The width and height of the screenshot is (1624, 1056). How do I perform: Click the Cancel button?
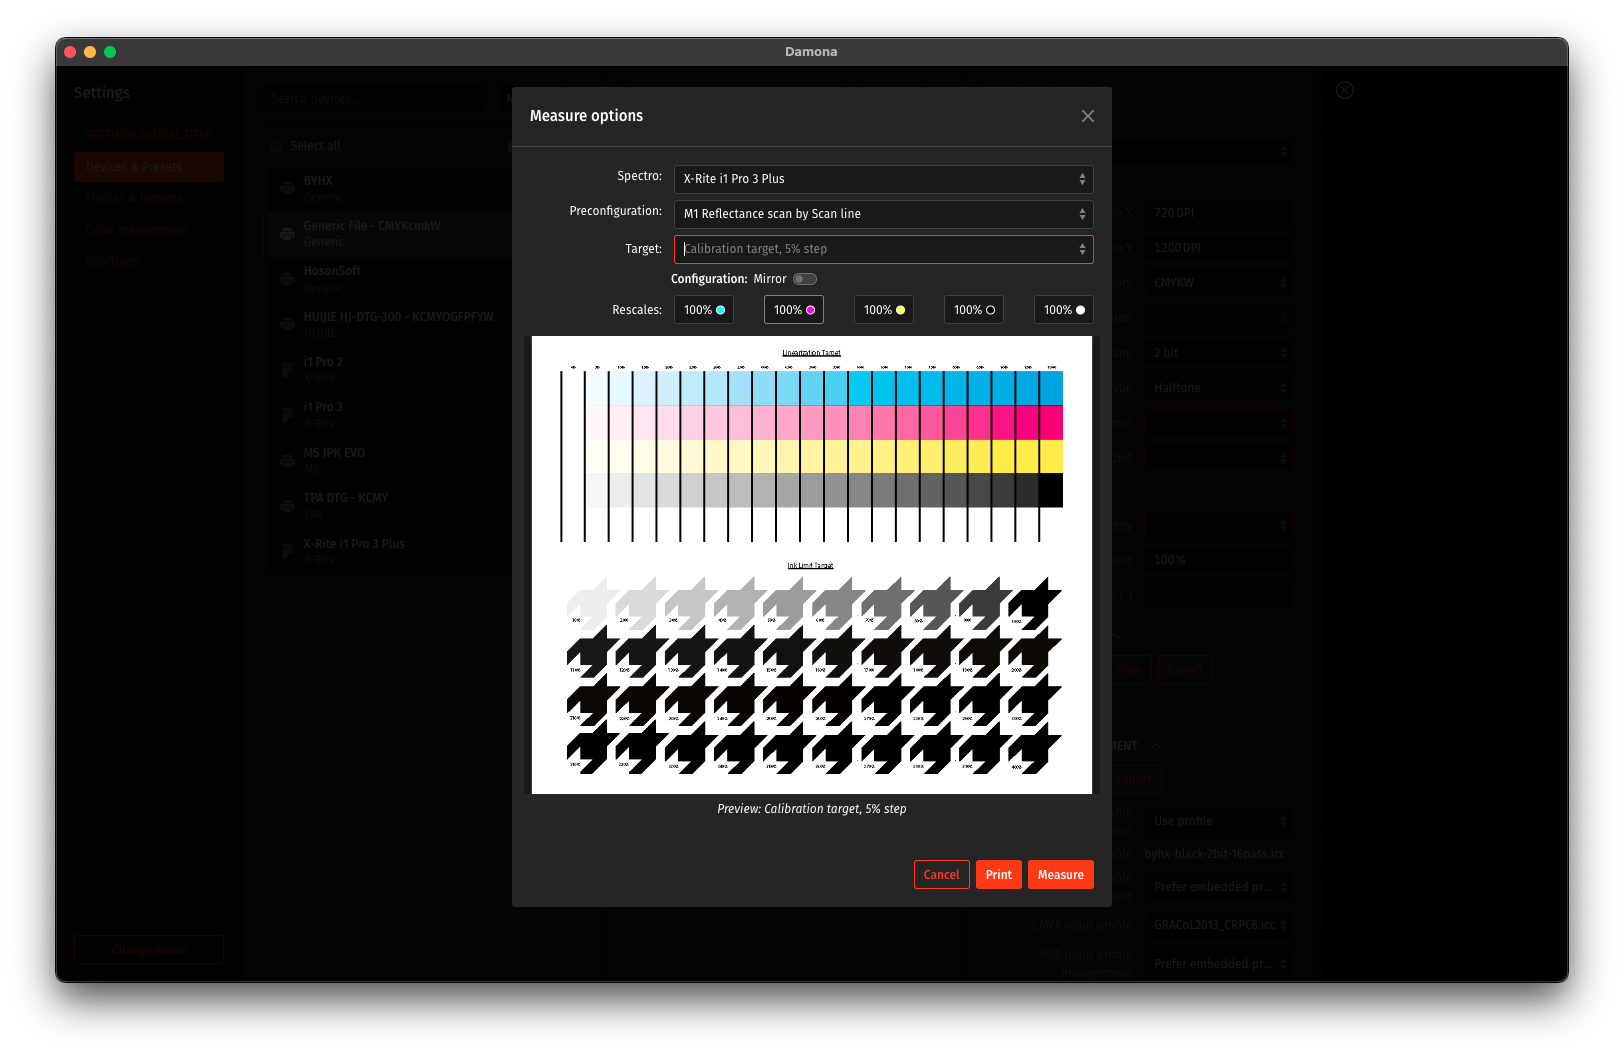(941, 875)
